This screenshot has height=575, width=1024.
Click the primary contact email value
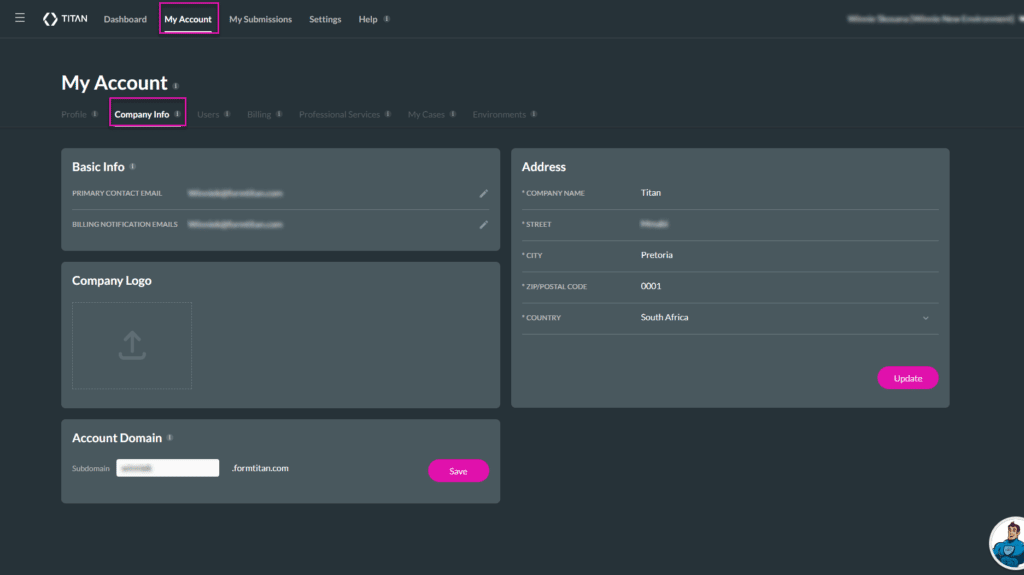coord(235,193)
